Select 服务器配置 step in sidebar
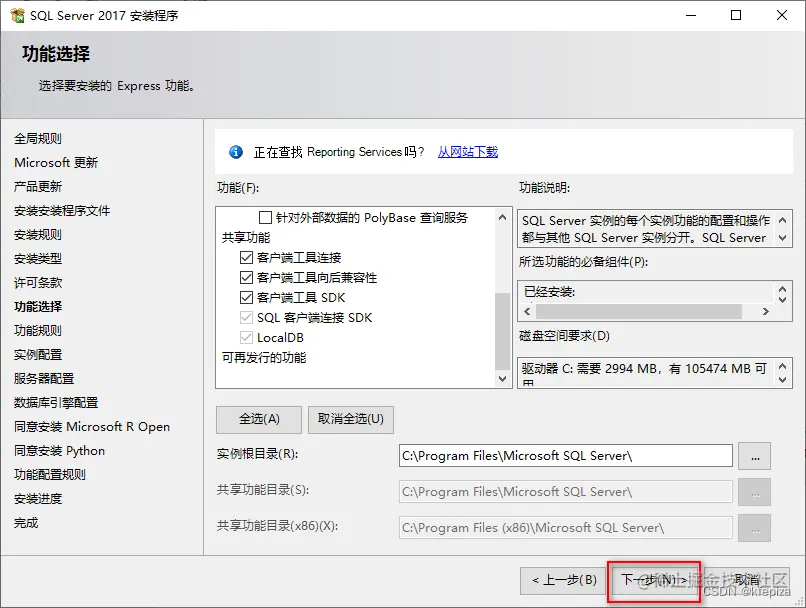Screen dimensions: 806x608 click(44, 379)
